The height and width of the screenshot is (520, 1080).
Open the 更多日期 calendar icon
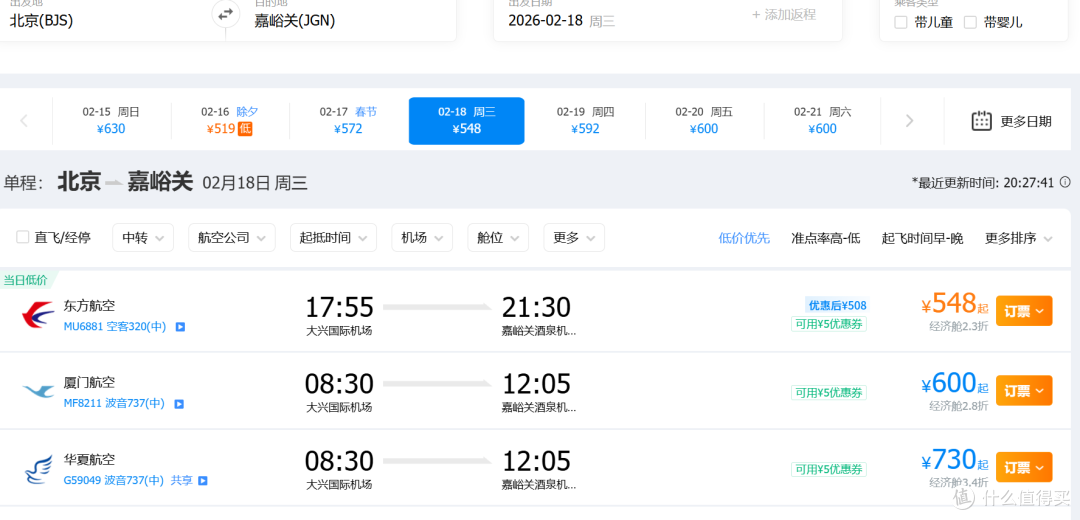tap(981, 121)
